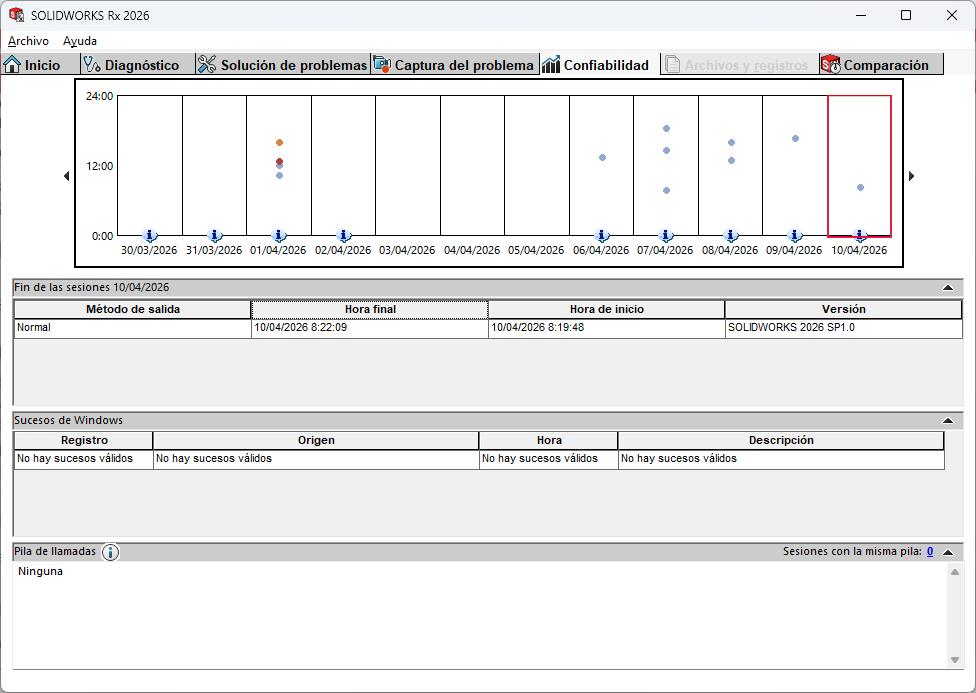Viewport: 976px width, 693px height.
Task: Open Solución de problemas tab
Action: click(x=283, y=65)
